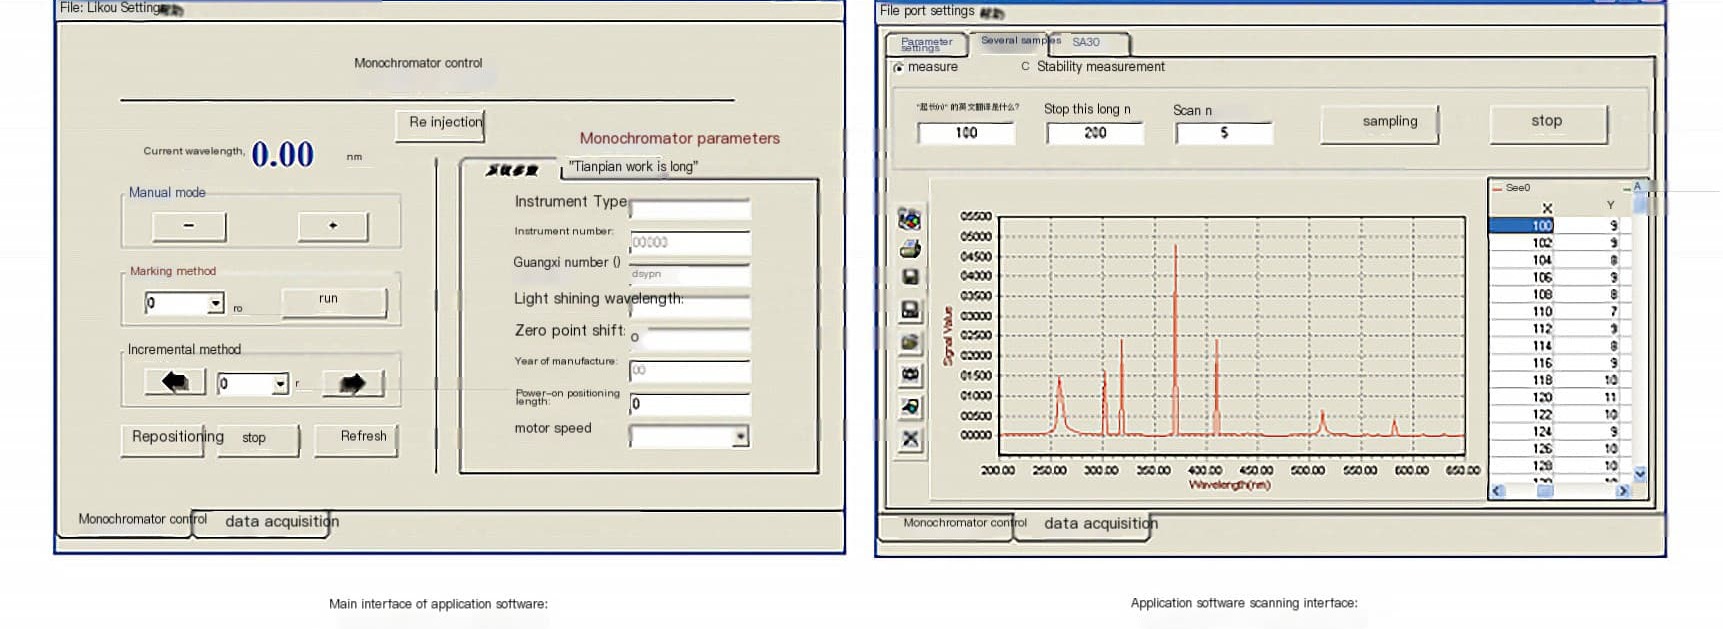Click the open folder icon in chart toolbar
This screenshot has height=629, width=1723.
909,343
